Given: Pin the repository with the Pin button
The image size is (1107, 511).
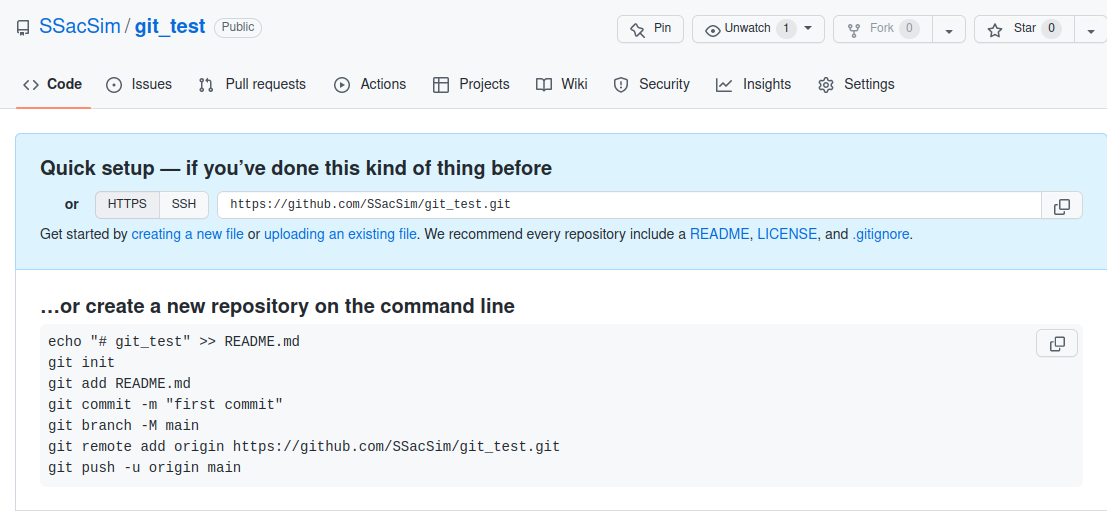Looking at the screenshot, I should (650, 29).
